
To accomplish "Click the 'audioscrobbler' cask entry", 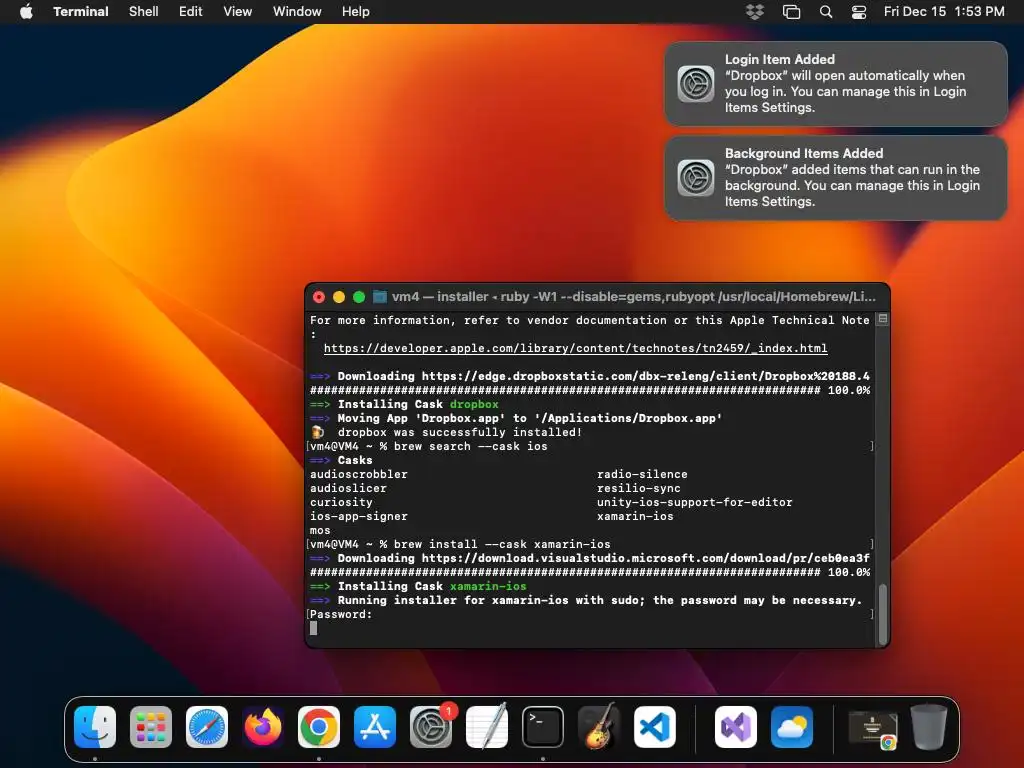I will [x=359, y=474].
